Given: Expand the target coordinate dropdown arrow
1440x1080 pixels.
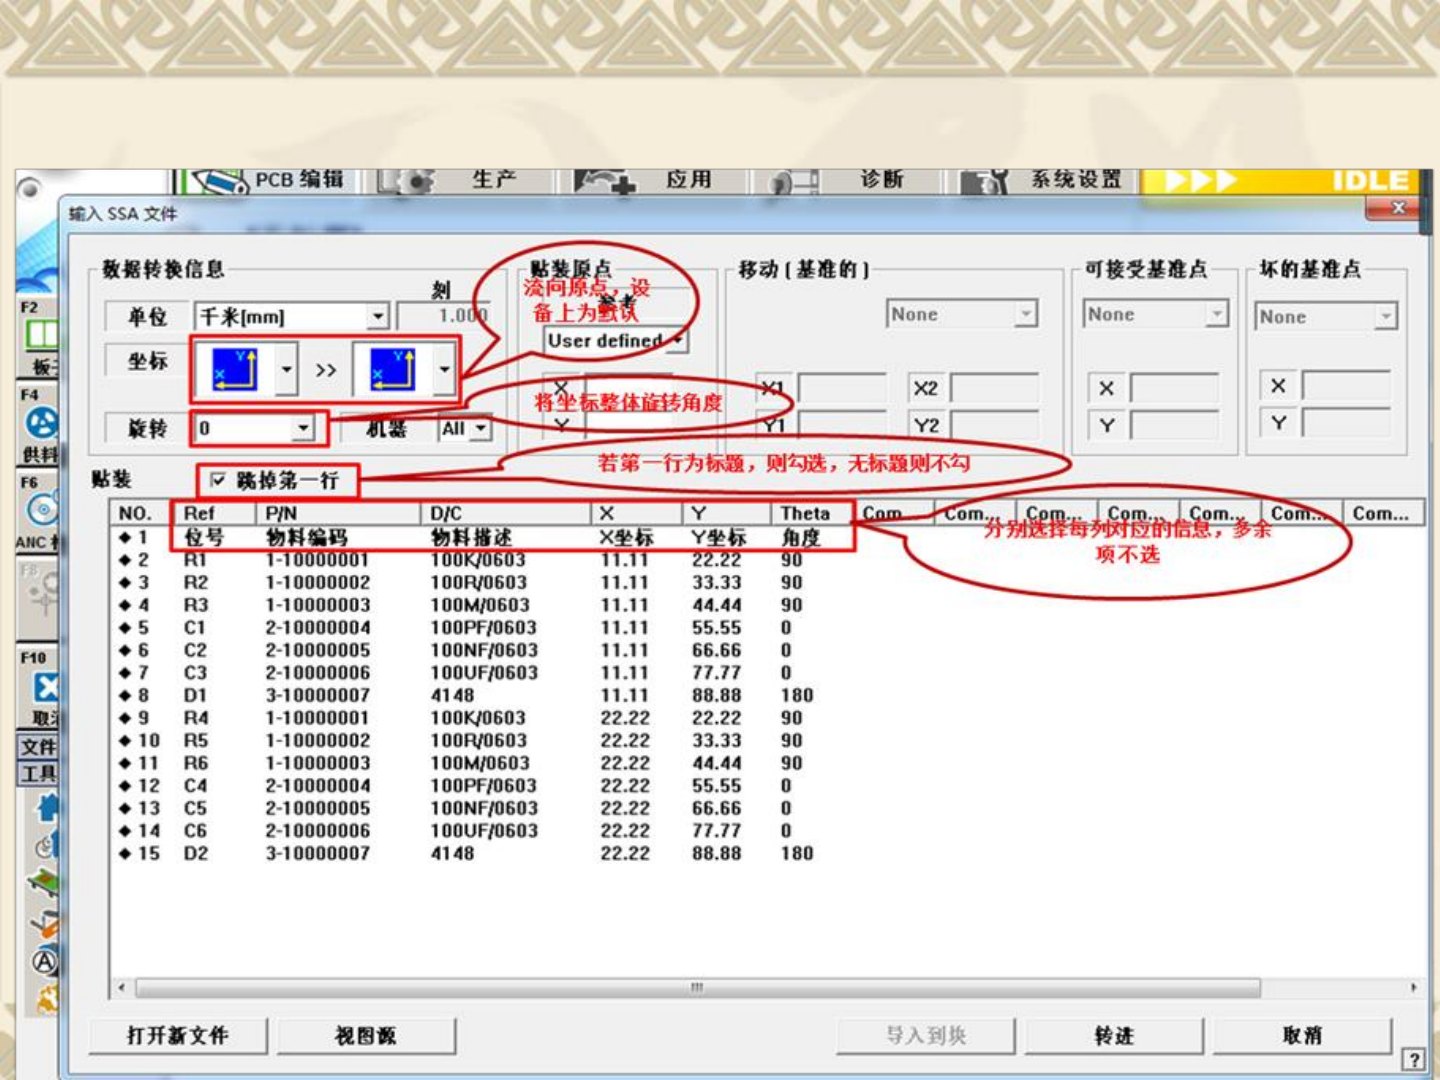Looking at the screenshot, I should tap(444, 370).
